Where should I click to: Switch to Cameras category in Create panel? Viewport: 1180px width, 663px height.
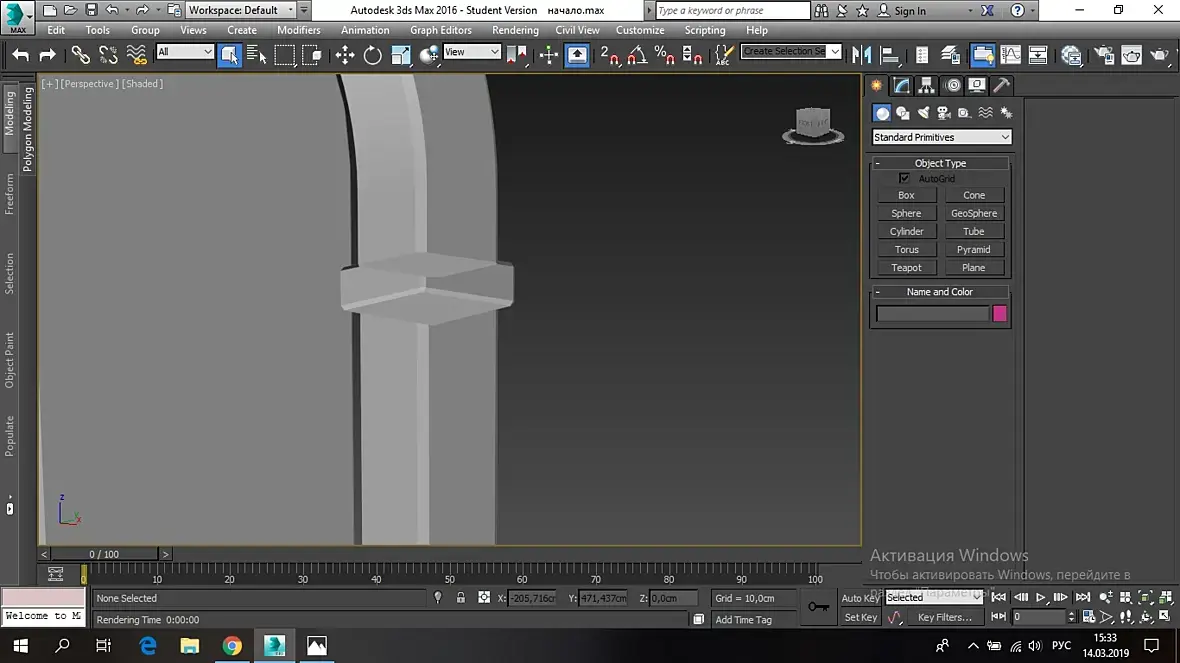click(944, 113)
